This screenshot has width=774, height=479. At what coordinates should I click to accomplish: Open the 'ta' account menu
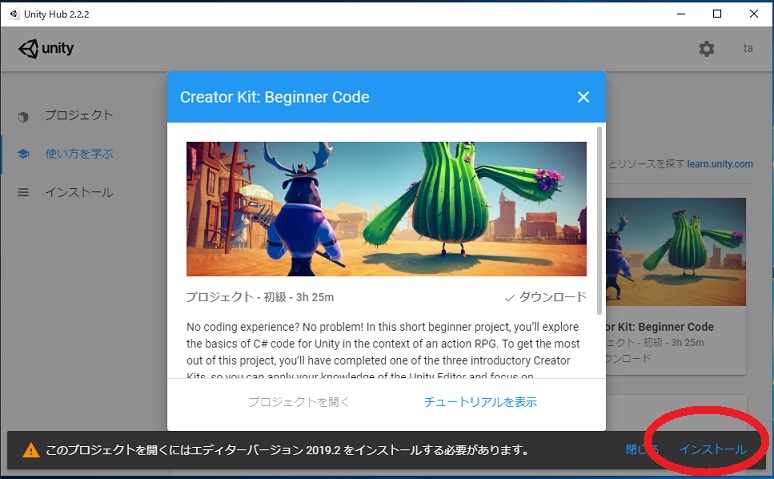[x=748, y=48]
